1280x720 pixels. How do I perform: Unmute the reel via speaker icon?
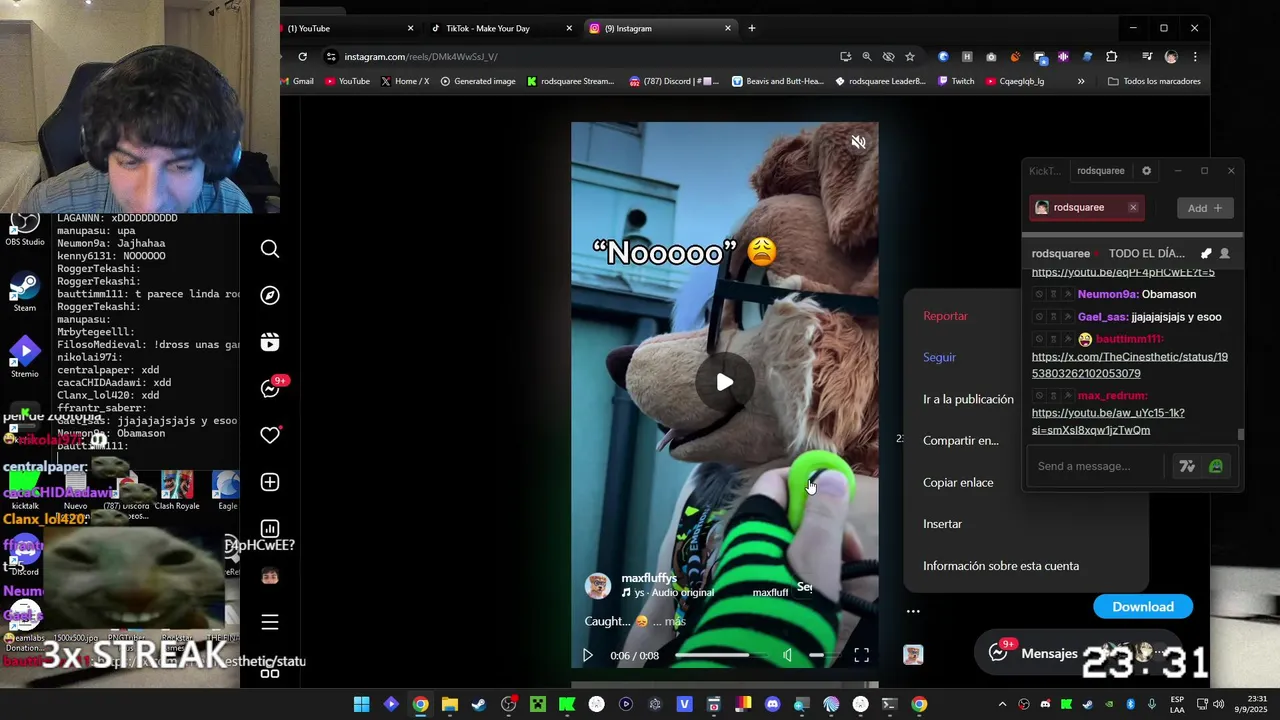pyautogui.click(x=858, y=142)
